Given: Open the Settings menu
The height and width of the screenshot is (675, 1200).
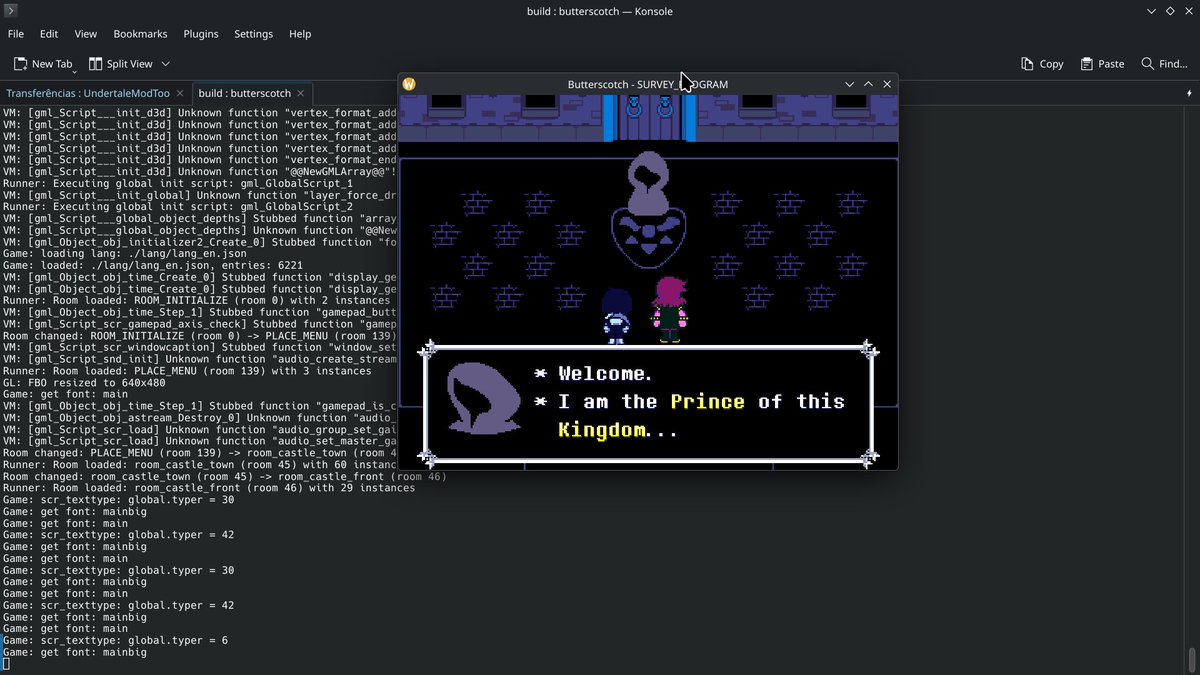Looking at the screenshot, I should point(253,33).
